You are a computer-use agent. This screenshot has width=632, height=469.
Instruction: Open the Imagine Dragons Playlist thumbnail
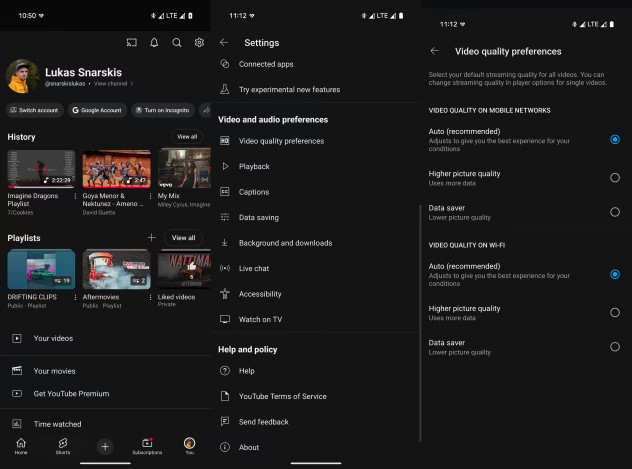(x=41, y=169)
